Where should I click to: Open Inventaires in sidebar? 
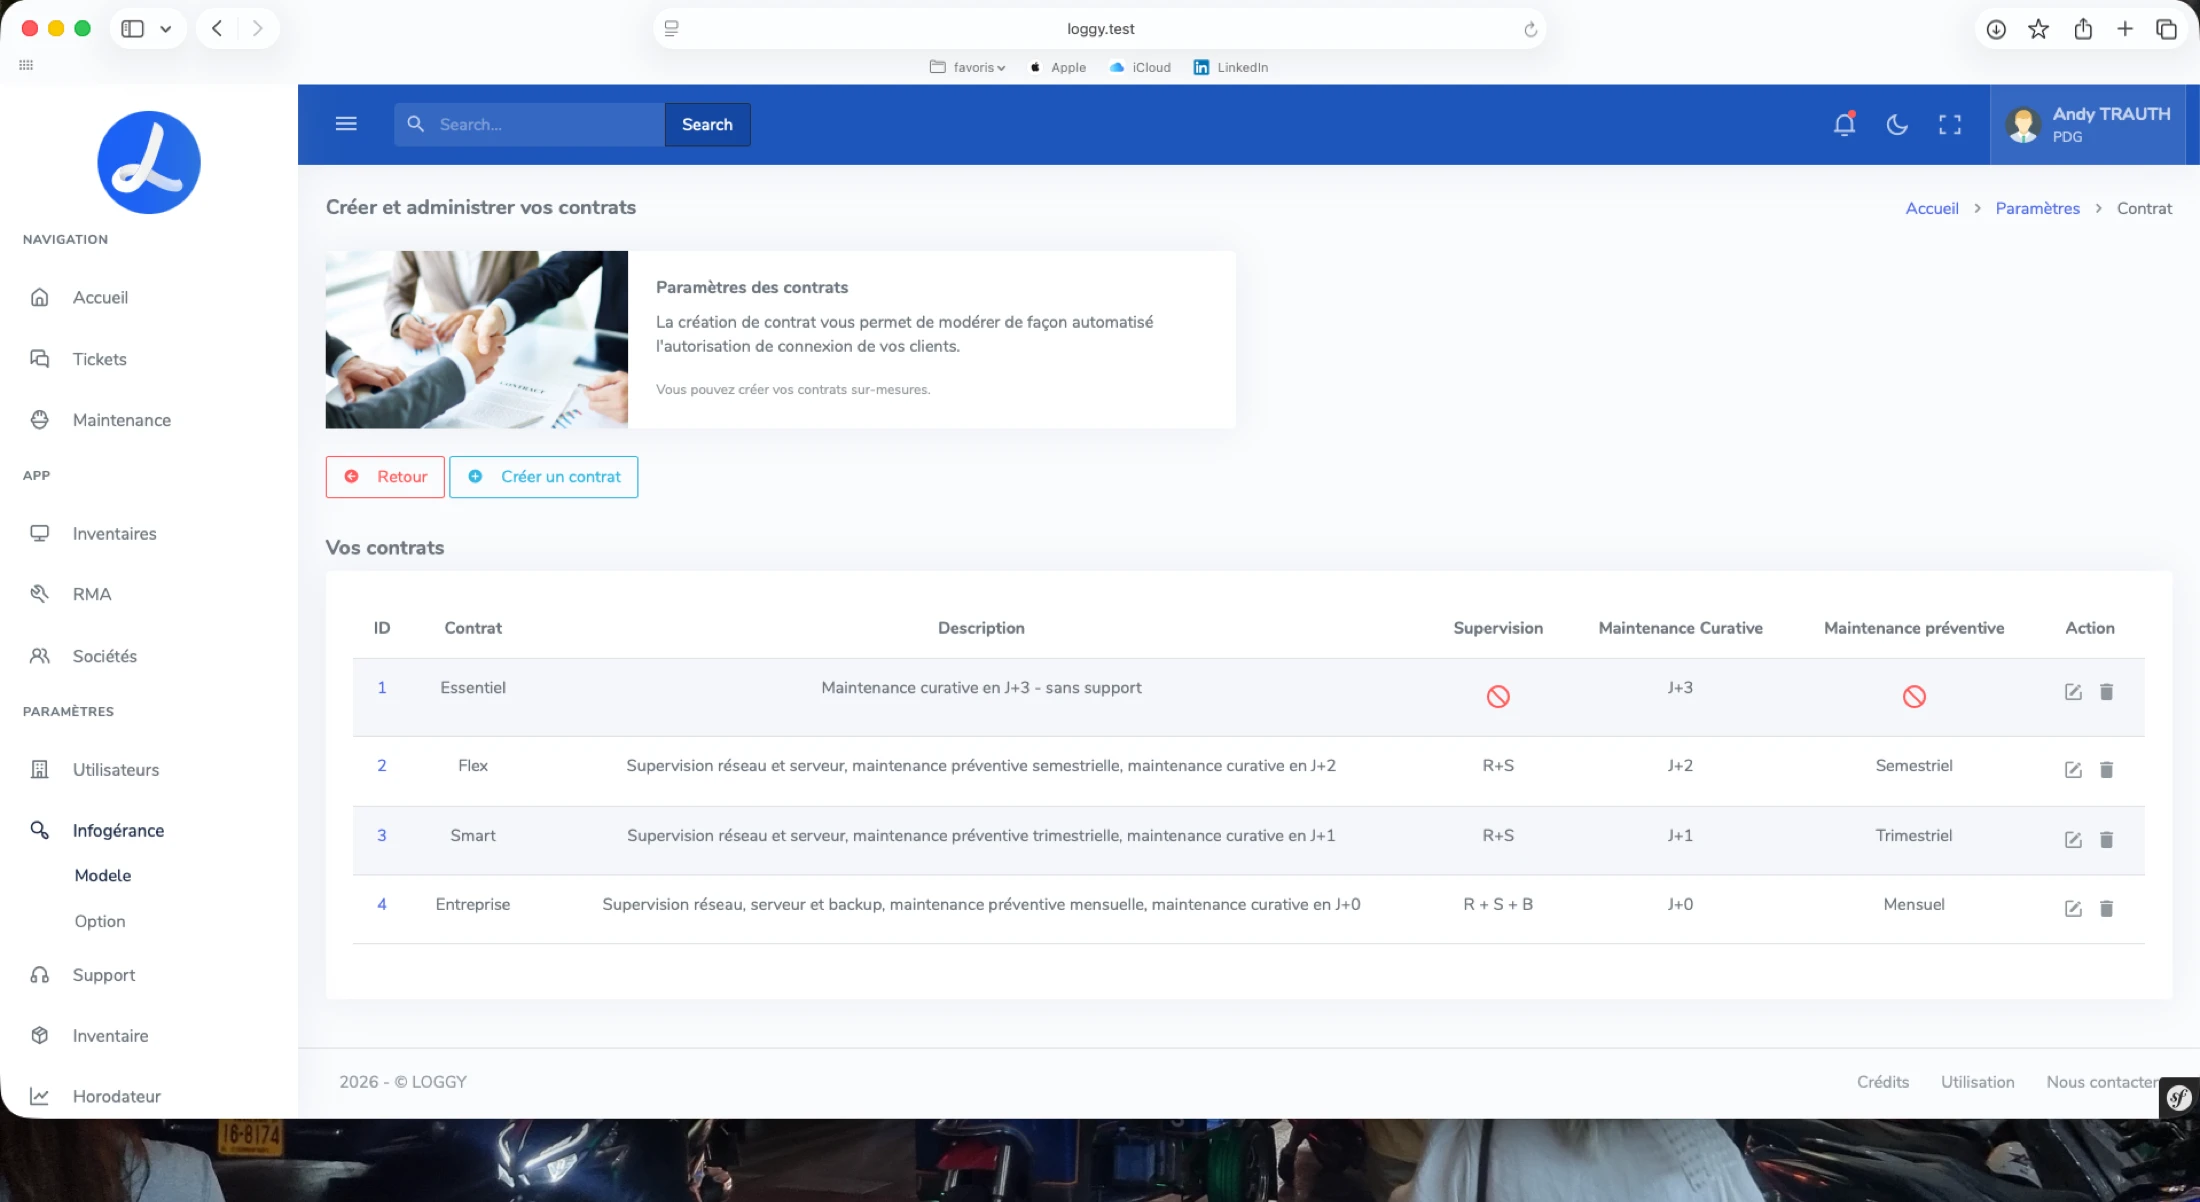pyautogui.click(x=114, y=534)
